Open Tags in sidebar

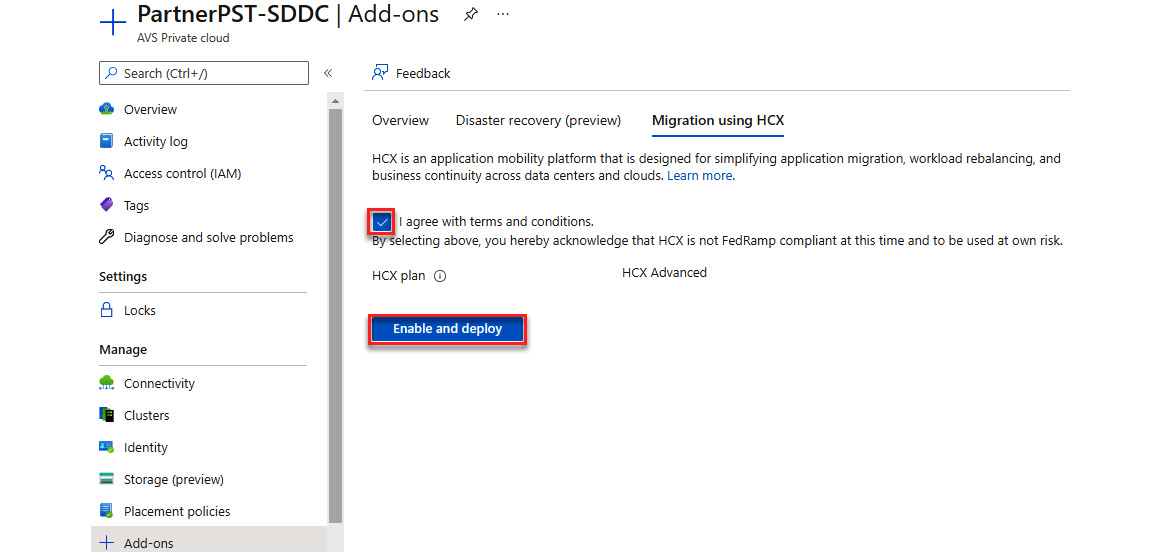tap(136, 206)
